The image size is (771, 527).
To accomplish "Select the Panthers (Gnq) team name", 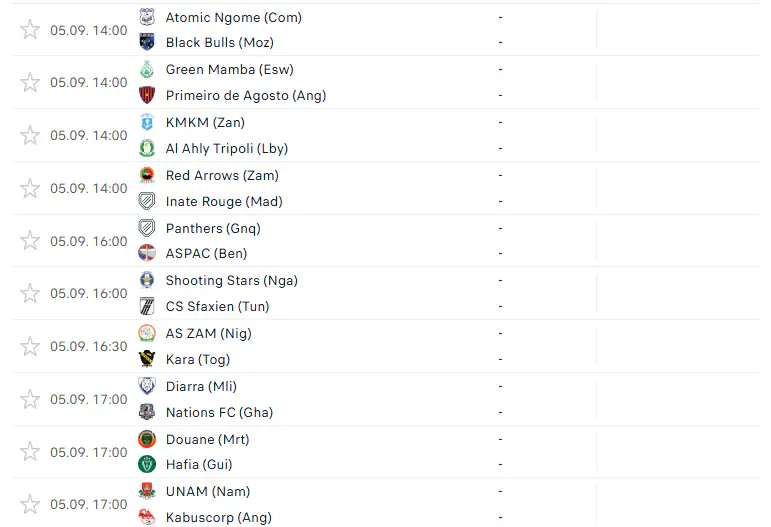I will click(x=213, y=228).
